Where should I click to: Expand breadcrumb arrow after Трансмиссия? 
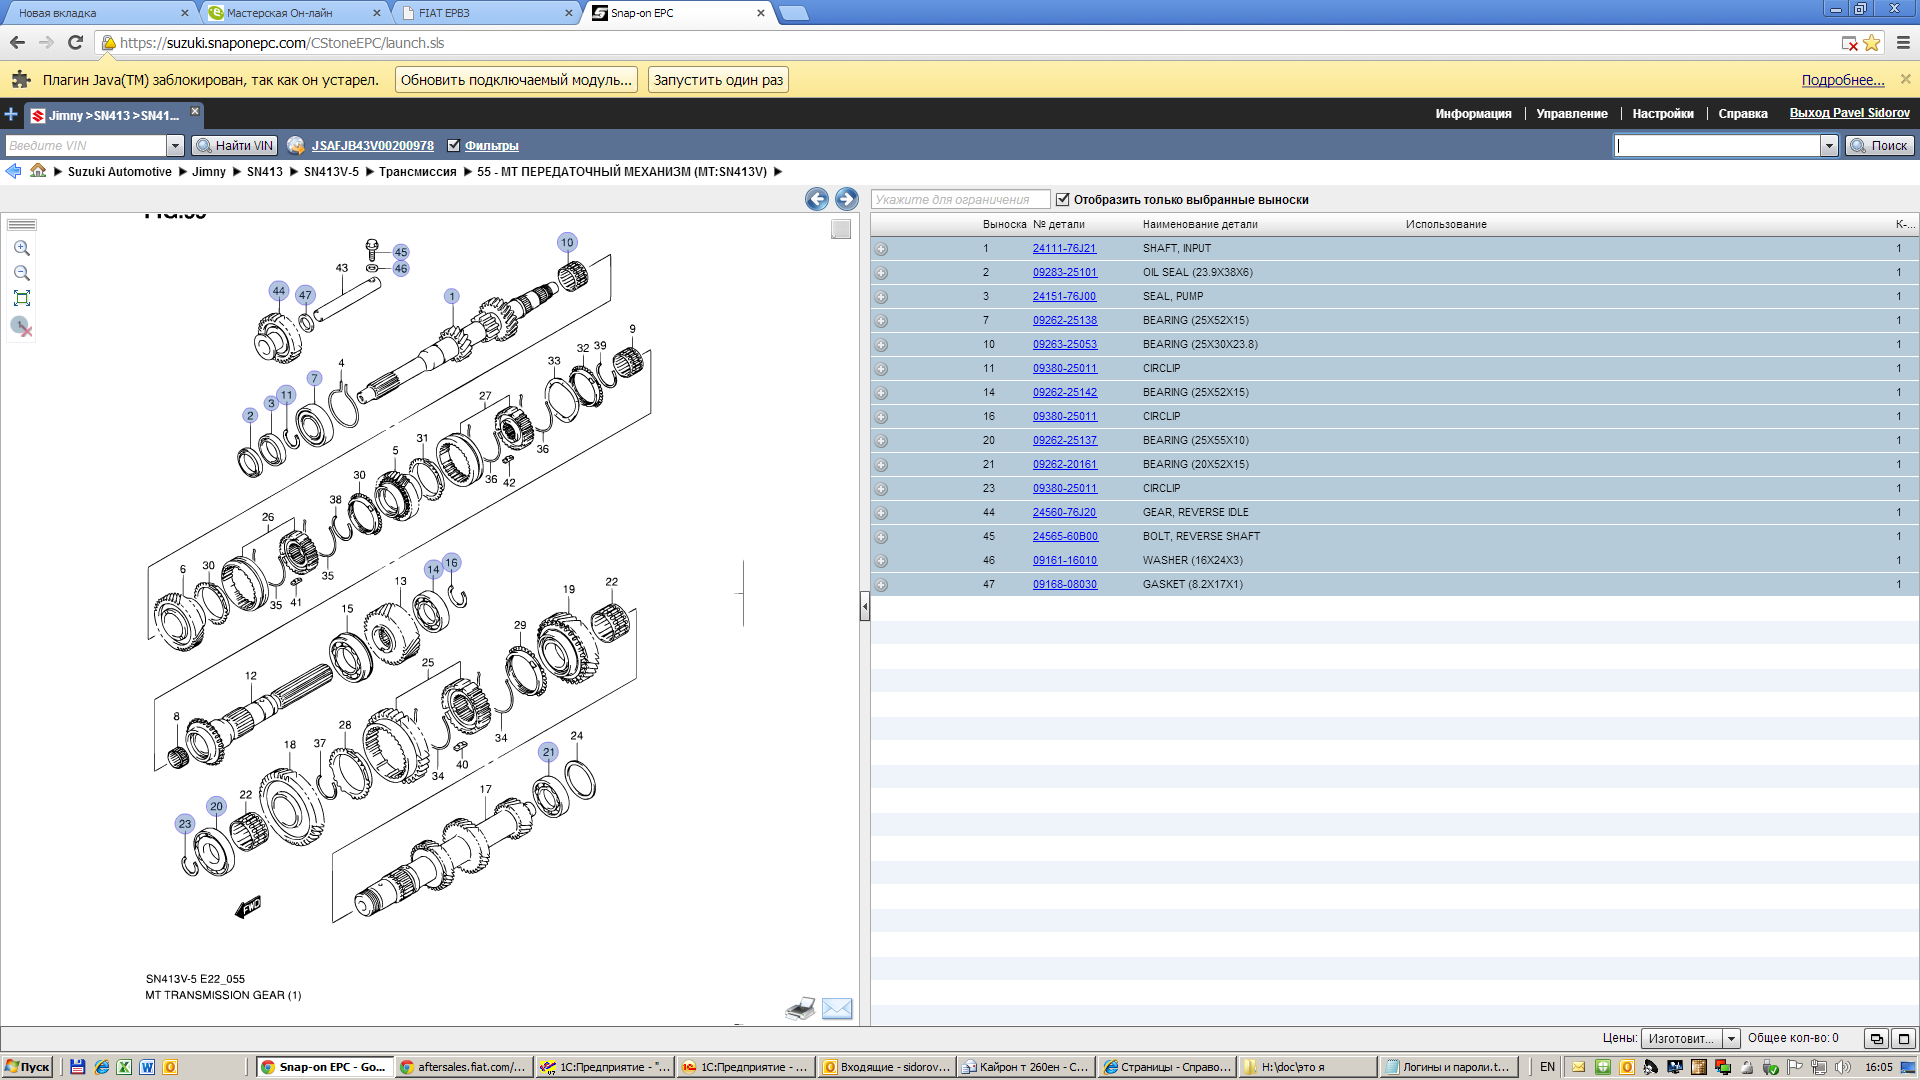tap(467, 172)
